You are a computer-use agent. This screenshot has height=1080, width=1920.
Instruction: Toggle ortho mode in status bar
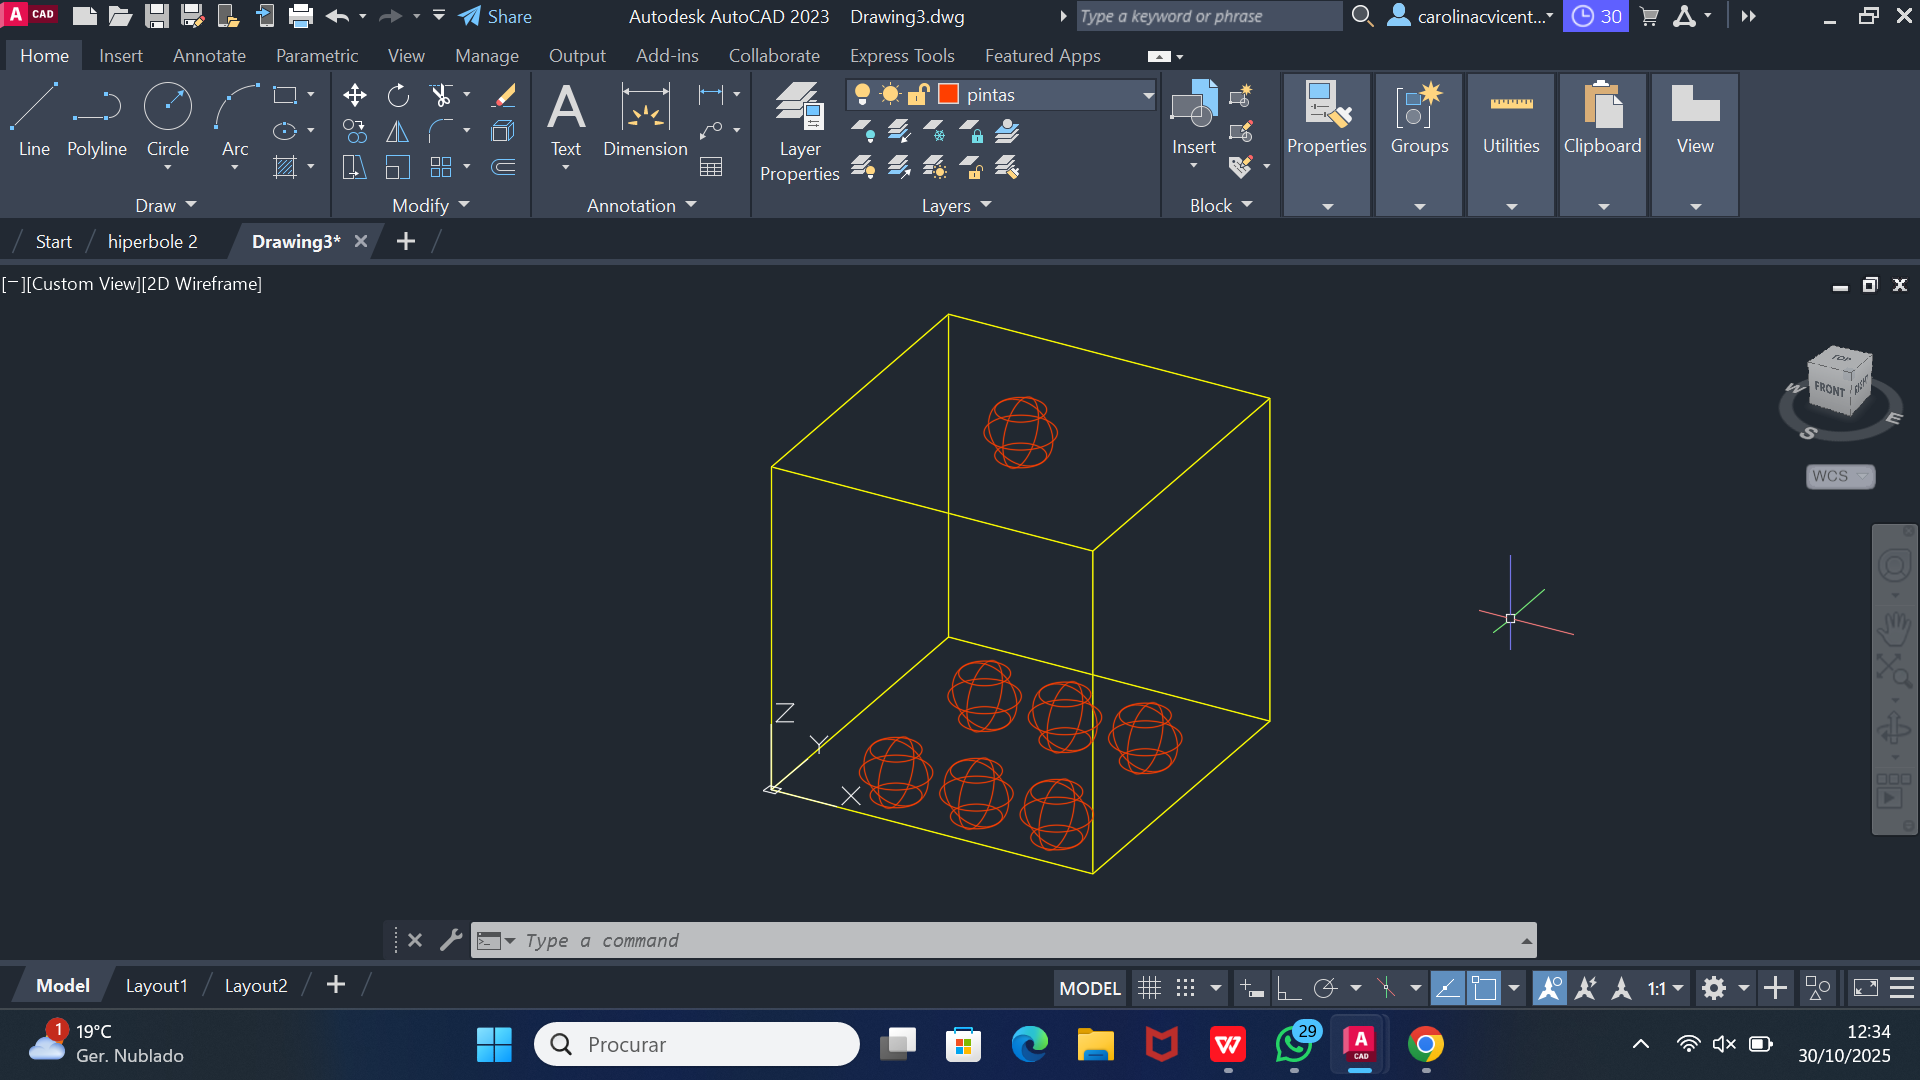coord(1288,989)
